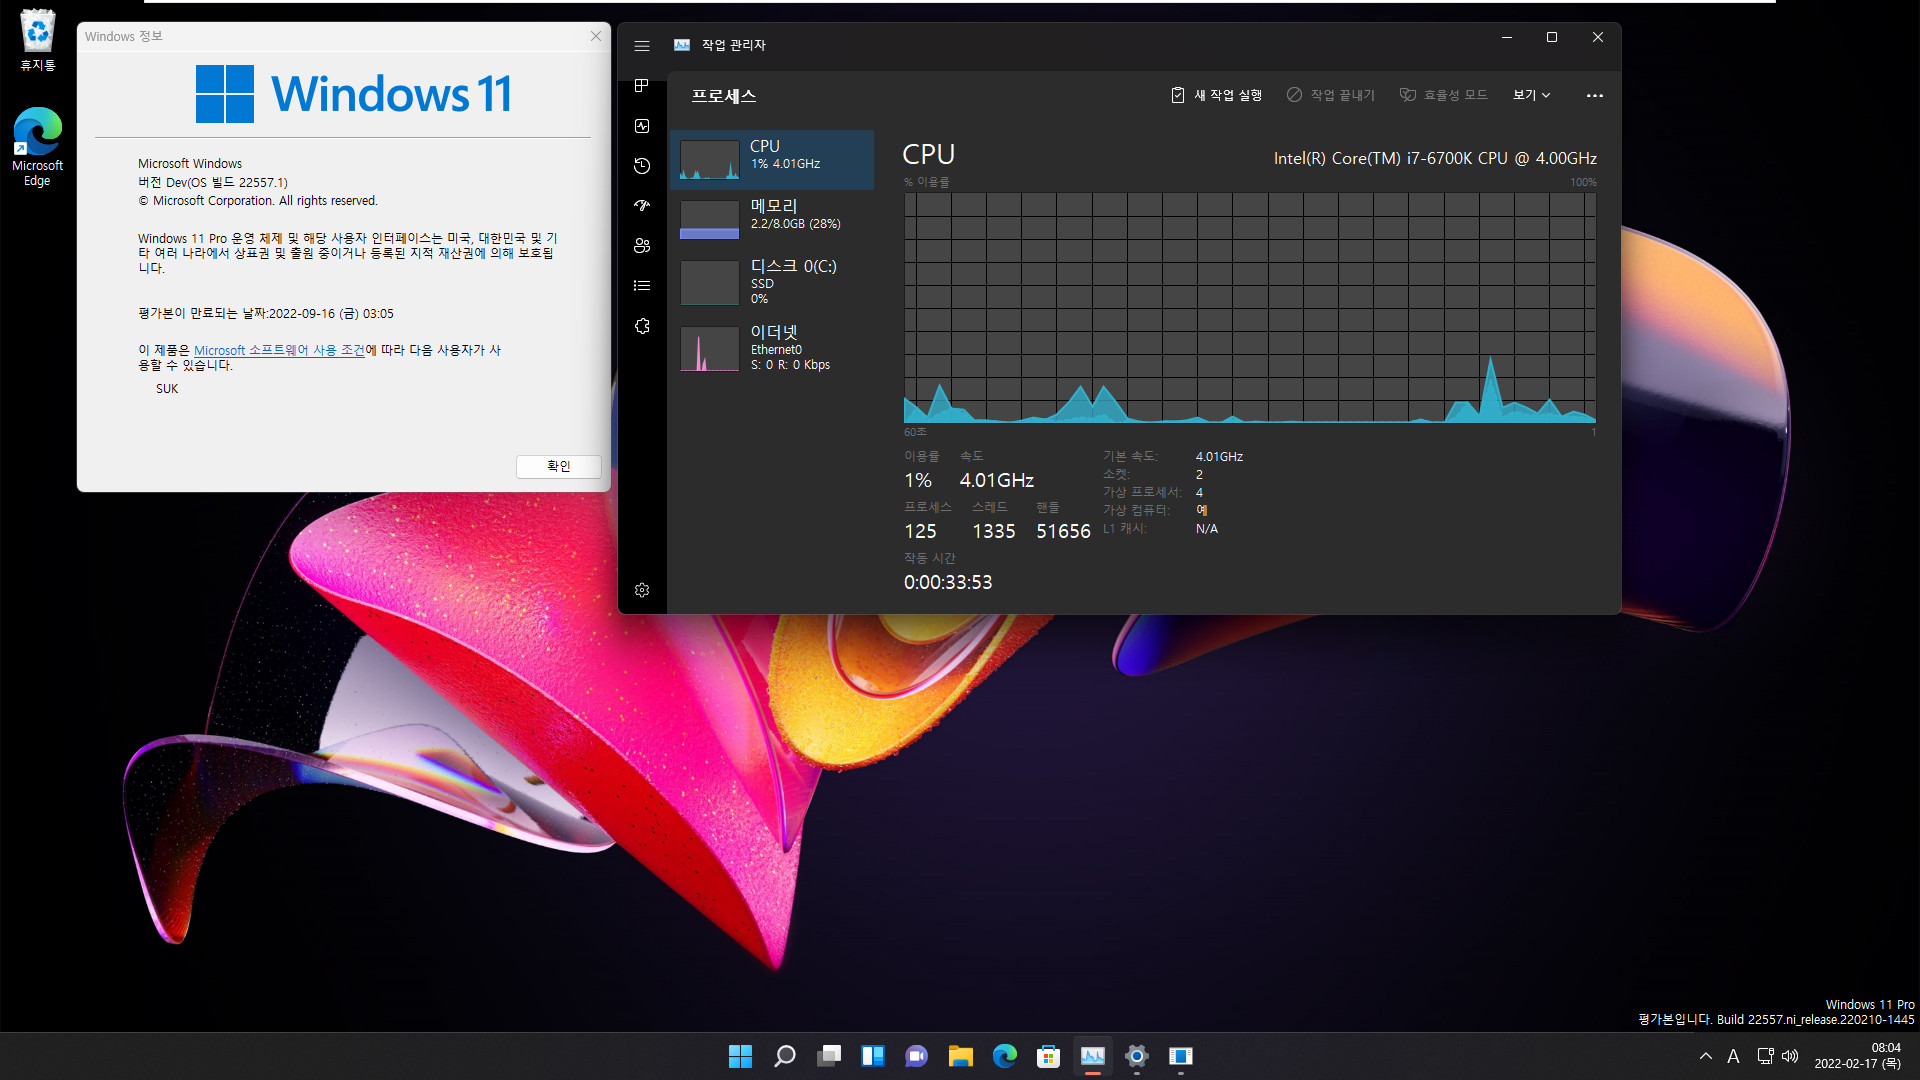Click the base speed value 4.01GHz
This screenshot has height=1080, width=1920.
coord(1219,457)
